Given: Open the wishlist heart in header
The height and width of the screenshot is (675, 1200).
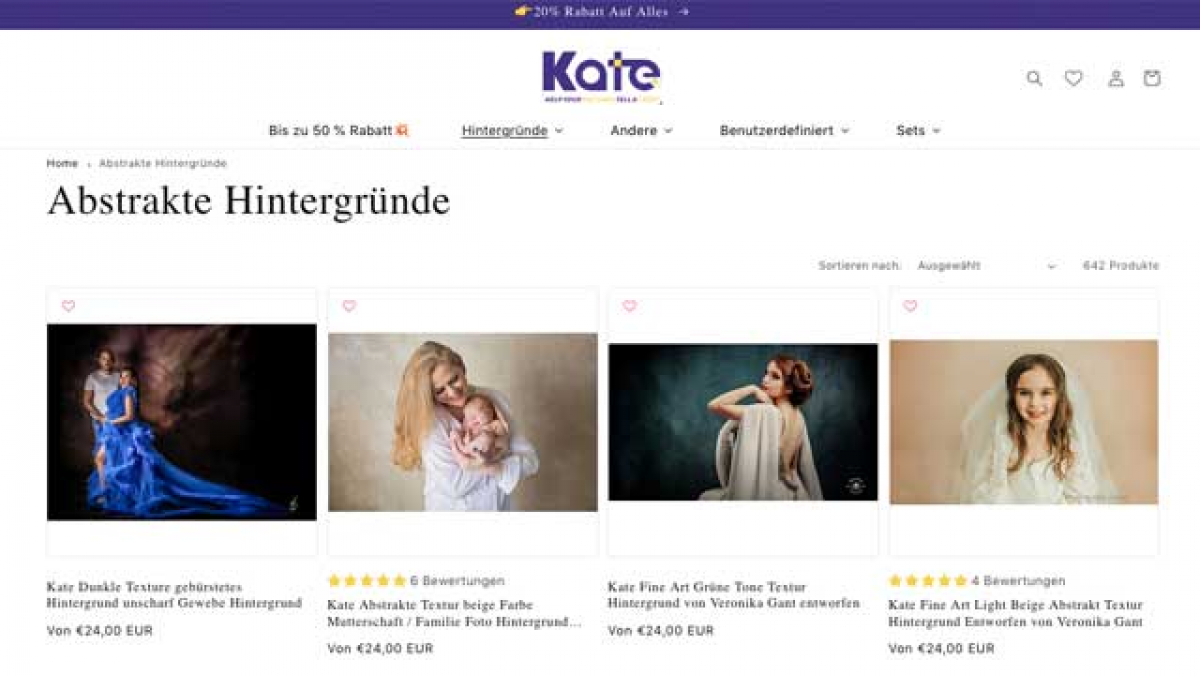Looking at the screenshot, I should click(1073, 78).
